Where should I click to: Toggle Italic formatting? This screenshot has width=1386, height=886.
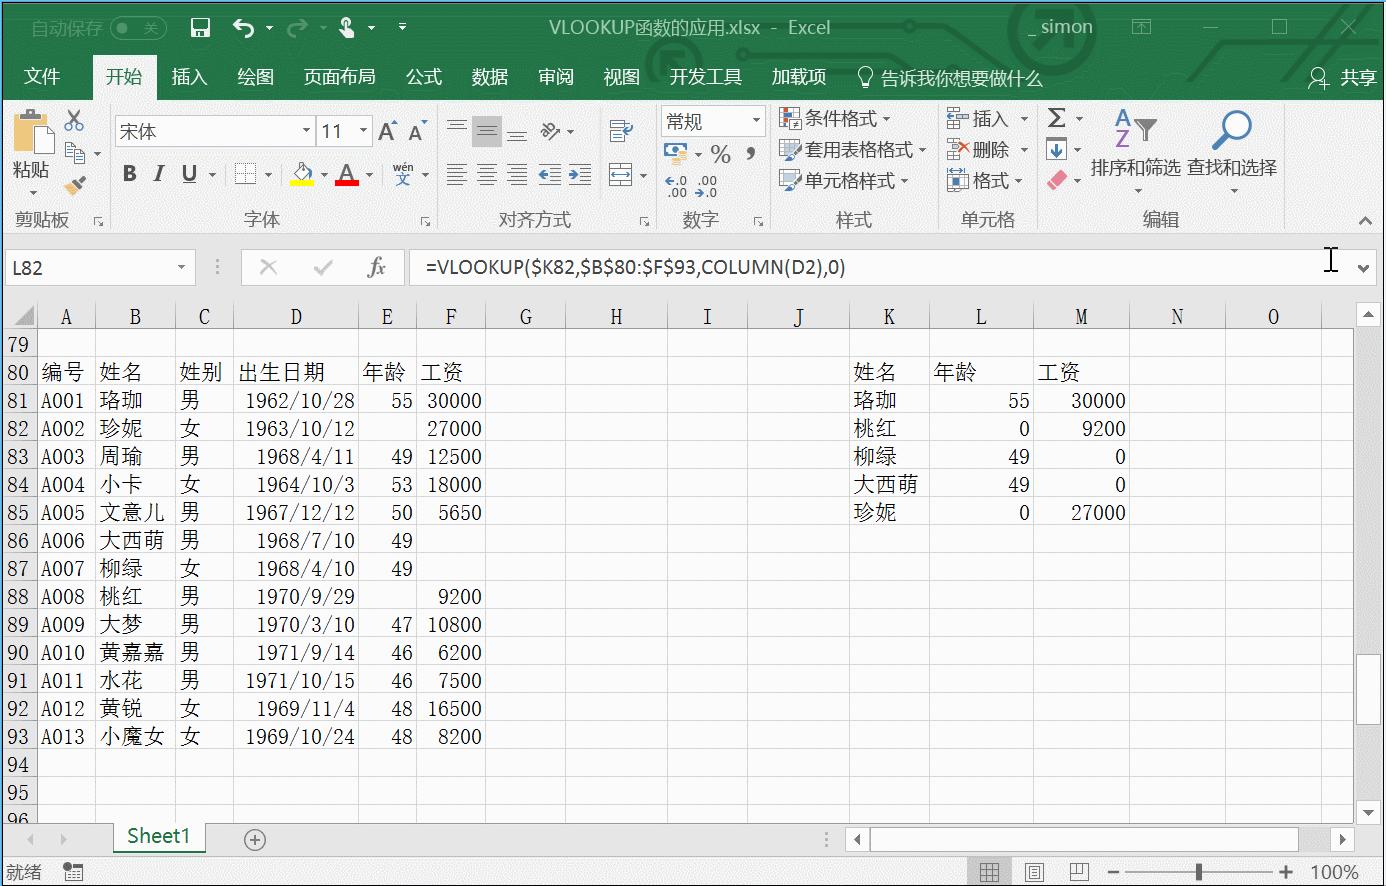(158, 174)
